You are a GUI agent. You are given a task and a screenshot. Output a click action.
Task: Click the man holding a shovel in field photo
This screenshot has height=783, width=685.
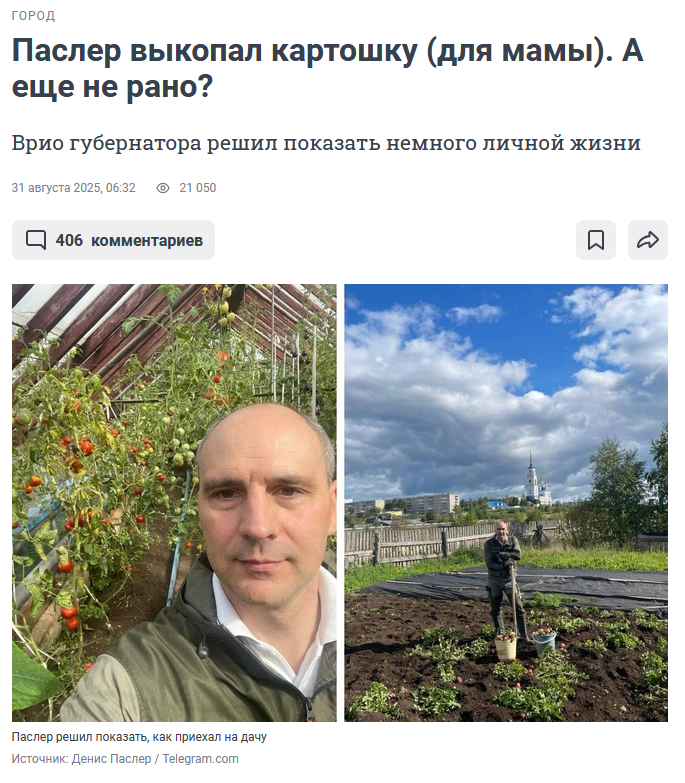coord(505,582)
